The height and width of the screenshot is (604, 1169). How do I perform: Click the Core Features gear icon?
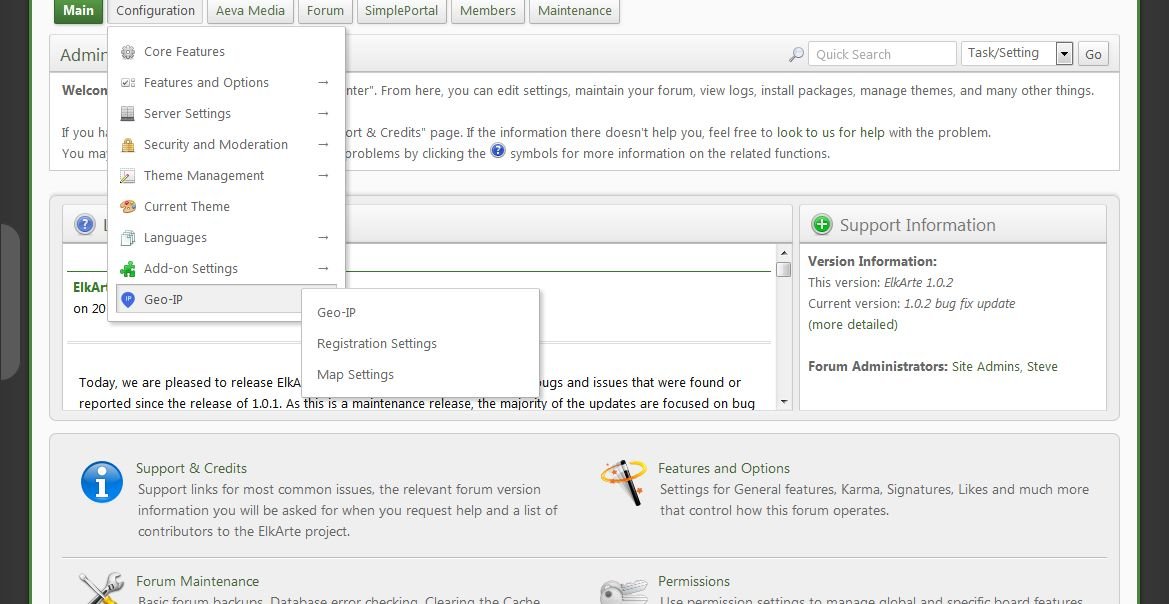(x=128, y=51)
